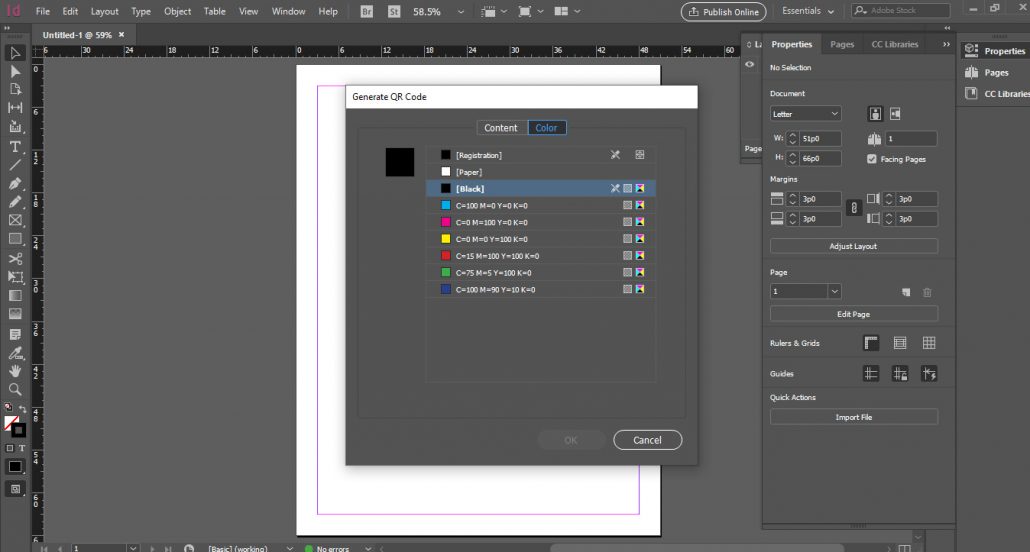The width and height of the screenshot is (1030, 552).
Task: Select the Type tool
Action: coord(15,147)
